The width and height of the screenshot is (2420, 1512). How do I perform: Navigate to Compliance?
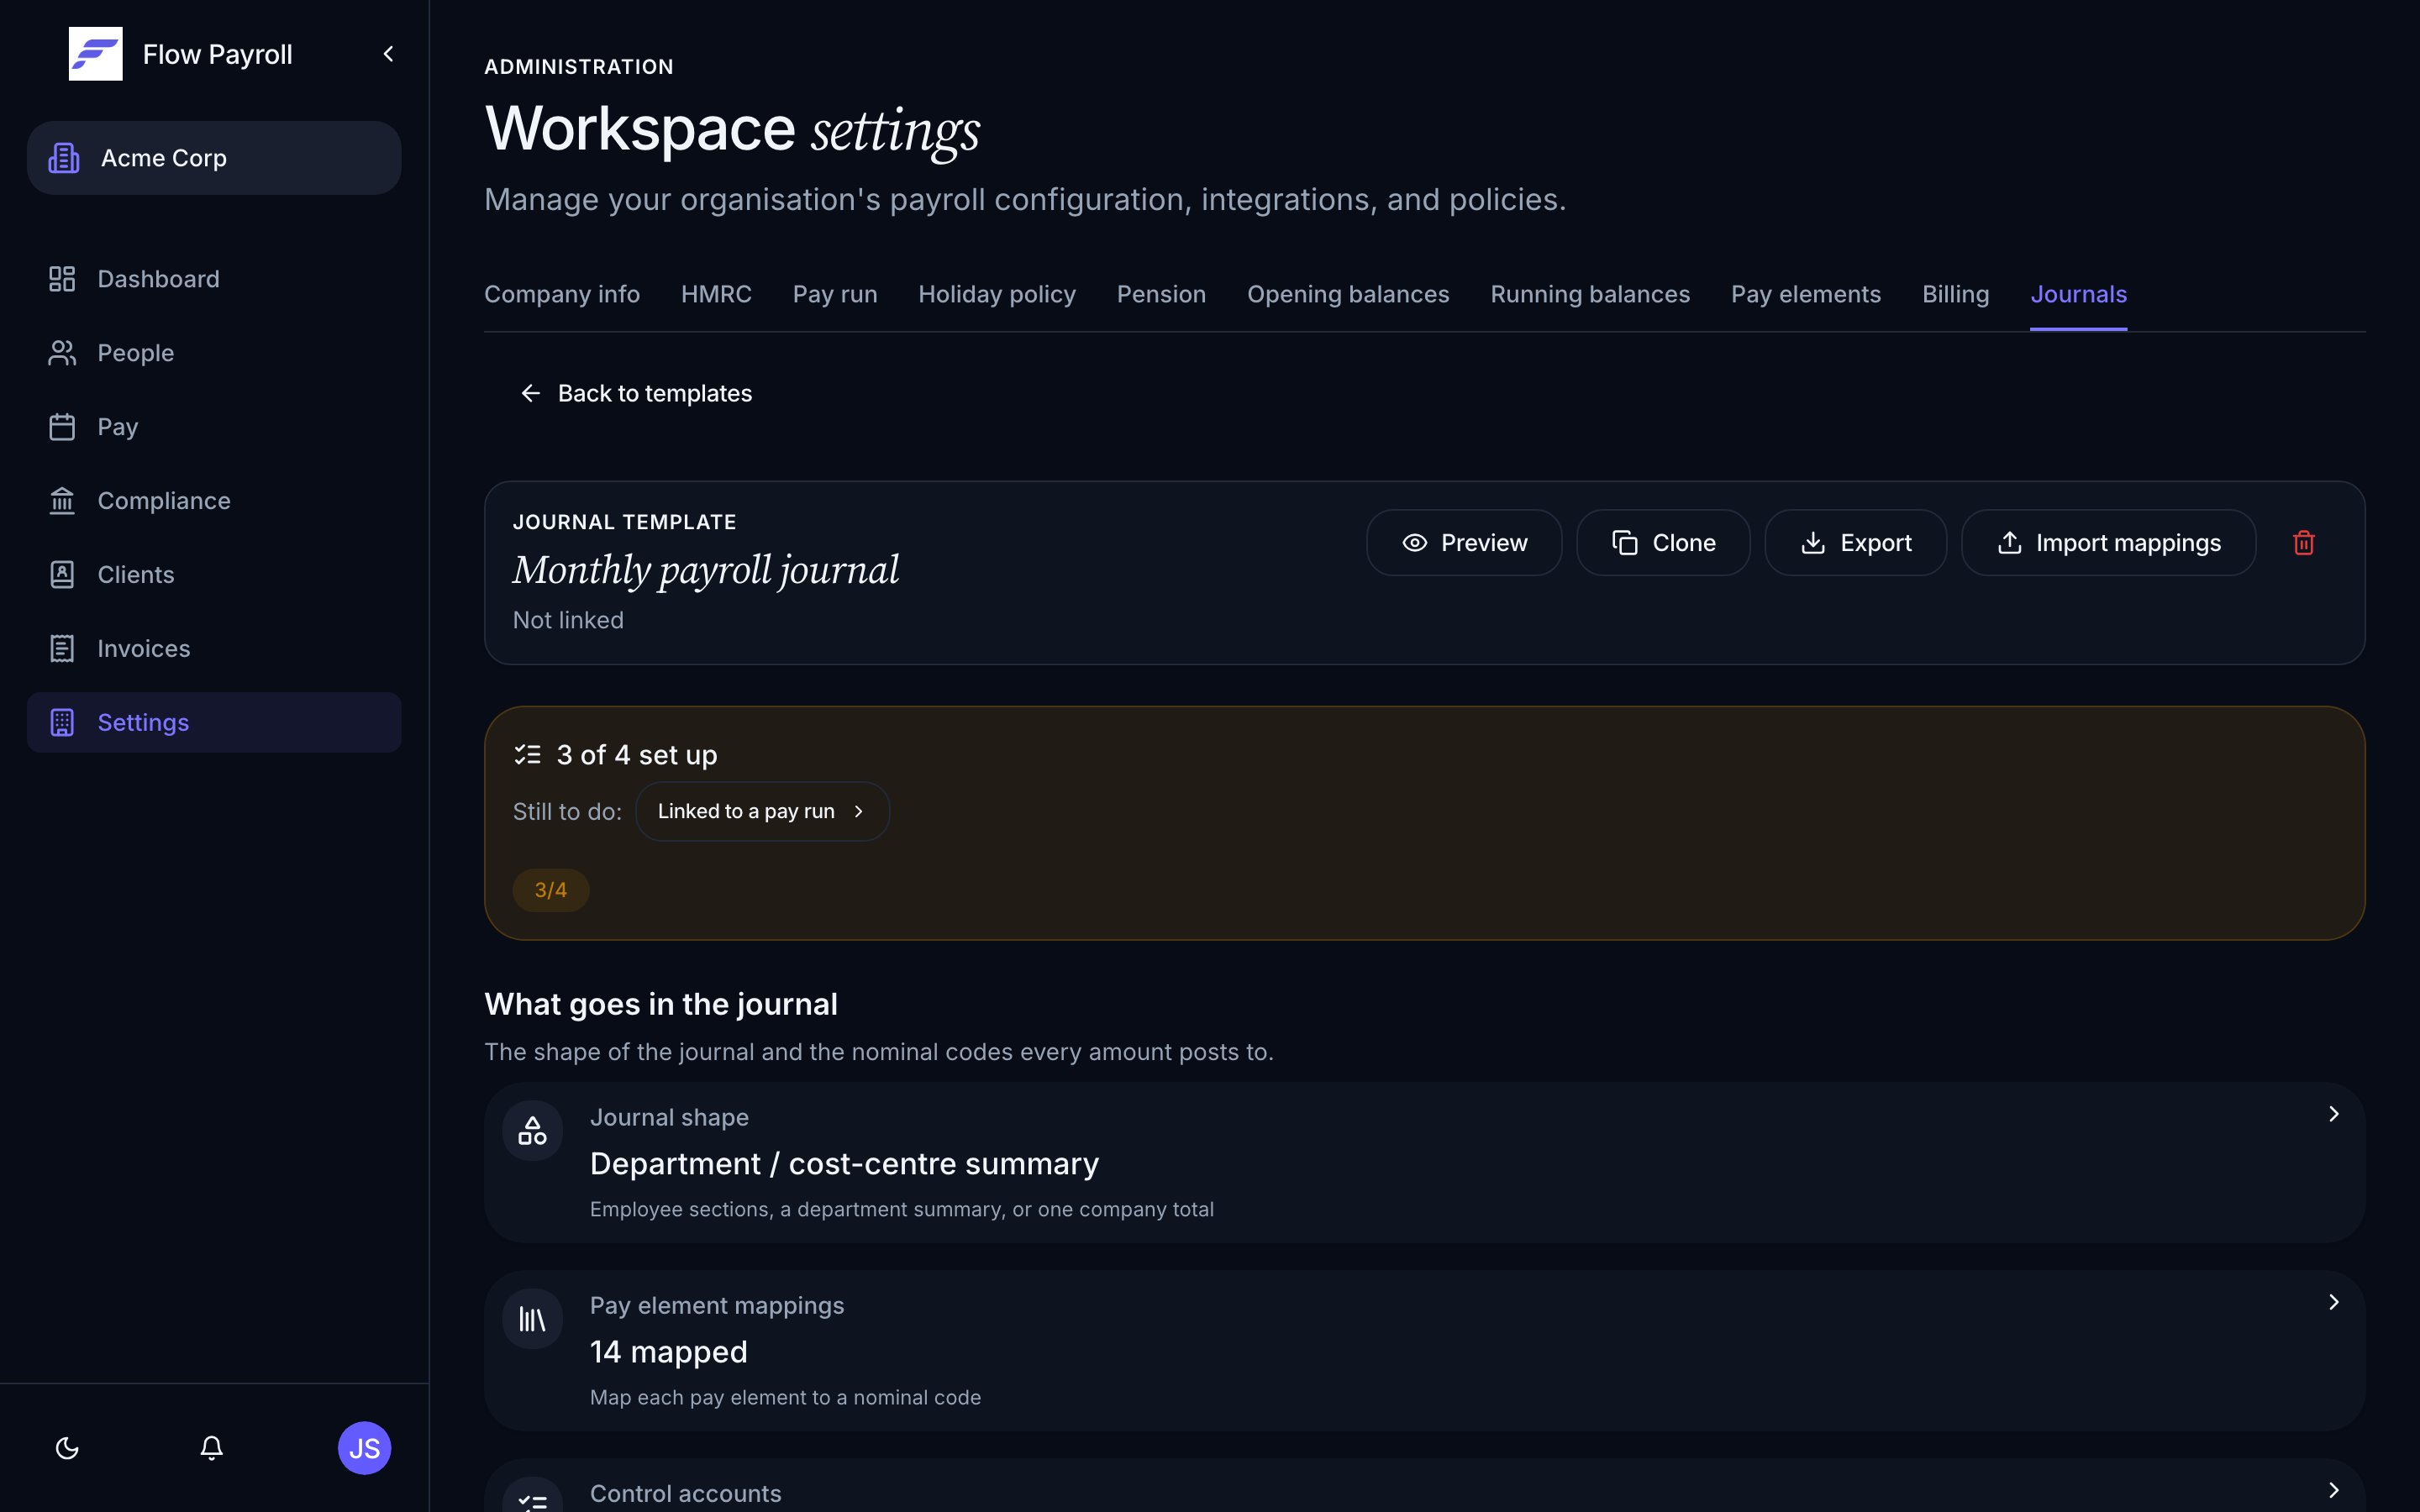[214, 501]
